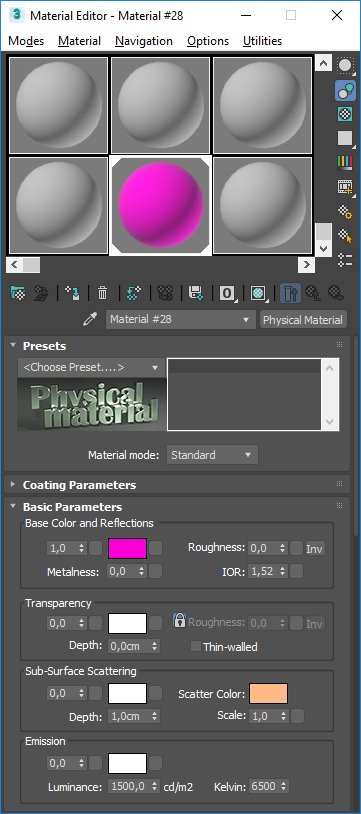The image size is (361, 814).
Task: Open the Material #28 name dropdown
Action: (181, 320)
